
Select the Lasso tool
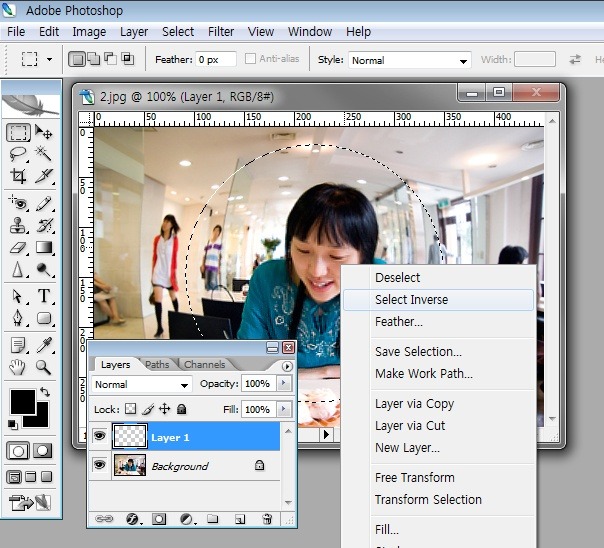pyautogui.click(x=18, y=154)
